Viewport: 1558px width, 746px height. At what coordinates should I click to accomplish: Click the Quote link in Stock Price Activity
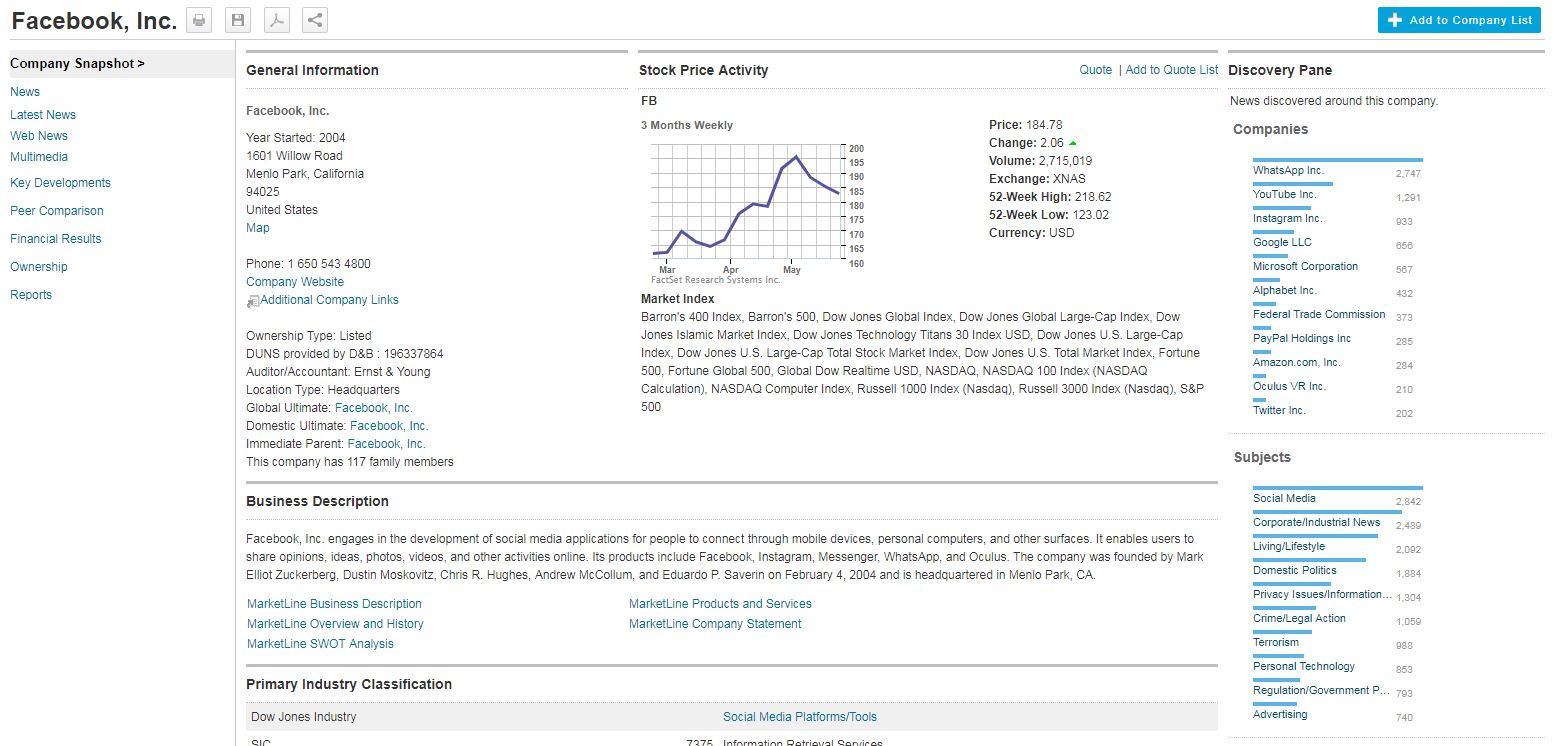(x=1095, y=70)
